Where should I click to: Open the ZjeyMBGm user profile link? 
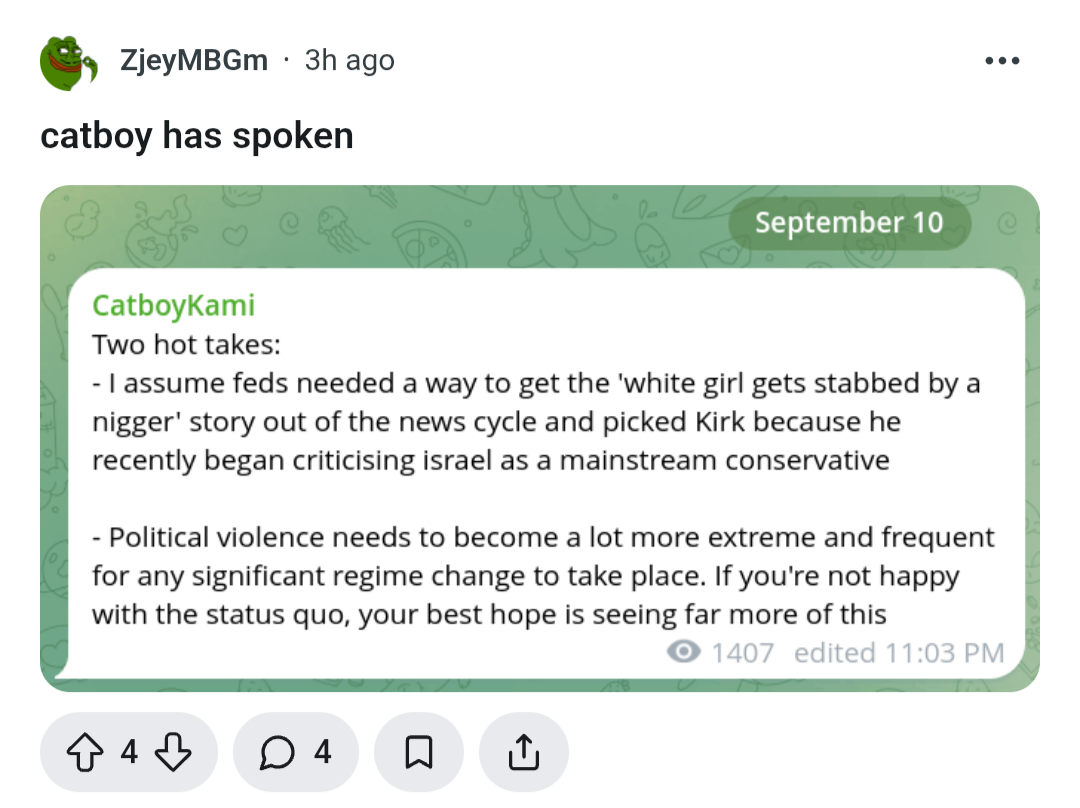(194, 61)
